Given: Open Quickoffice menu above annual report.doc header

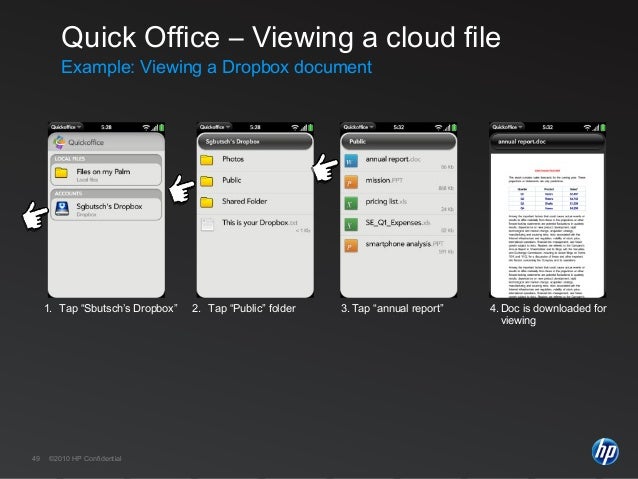Looking at the screenshot, I should pyautogui.click(x=507, y=127).
